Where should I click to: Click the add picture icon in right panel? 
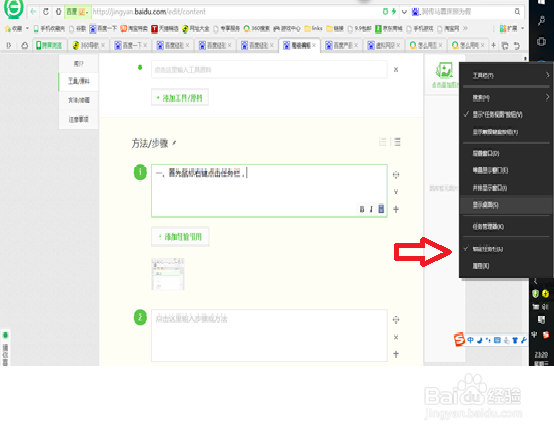[x=444, y=70]
